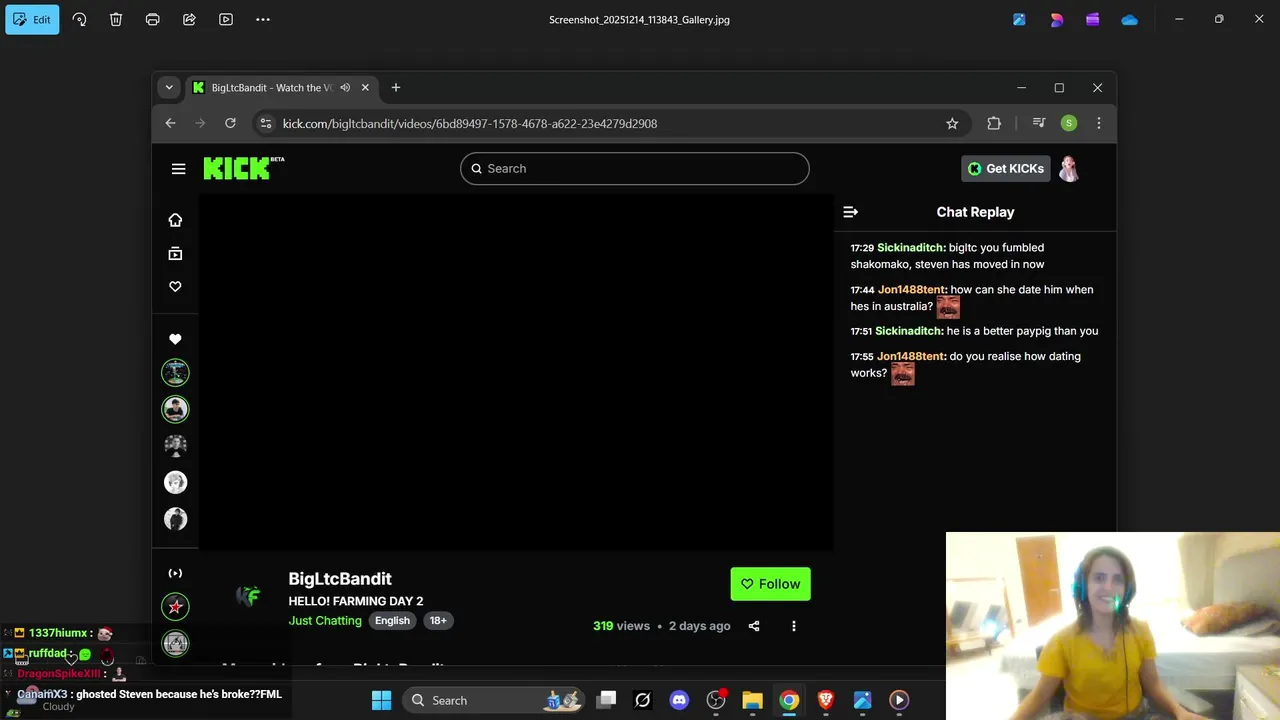
Task: Open the Windows Start menu
Action: pyautogui.click(x=382, y=700)
